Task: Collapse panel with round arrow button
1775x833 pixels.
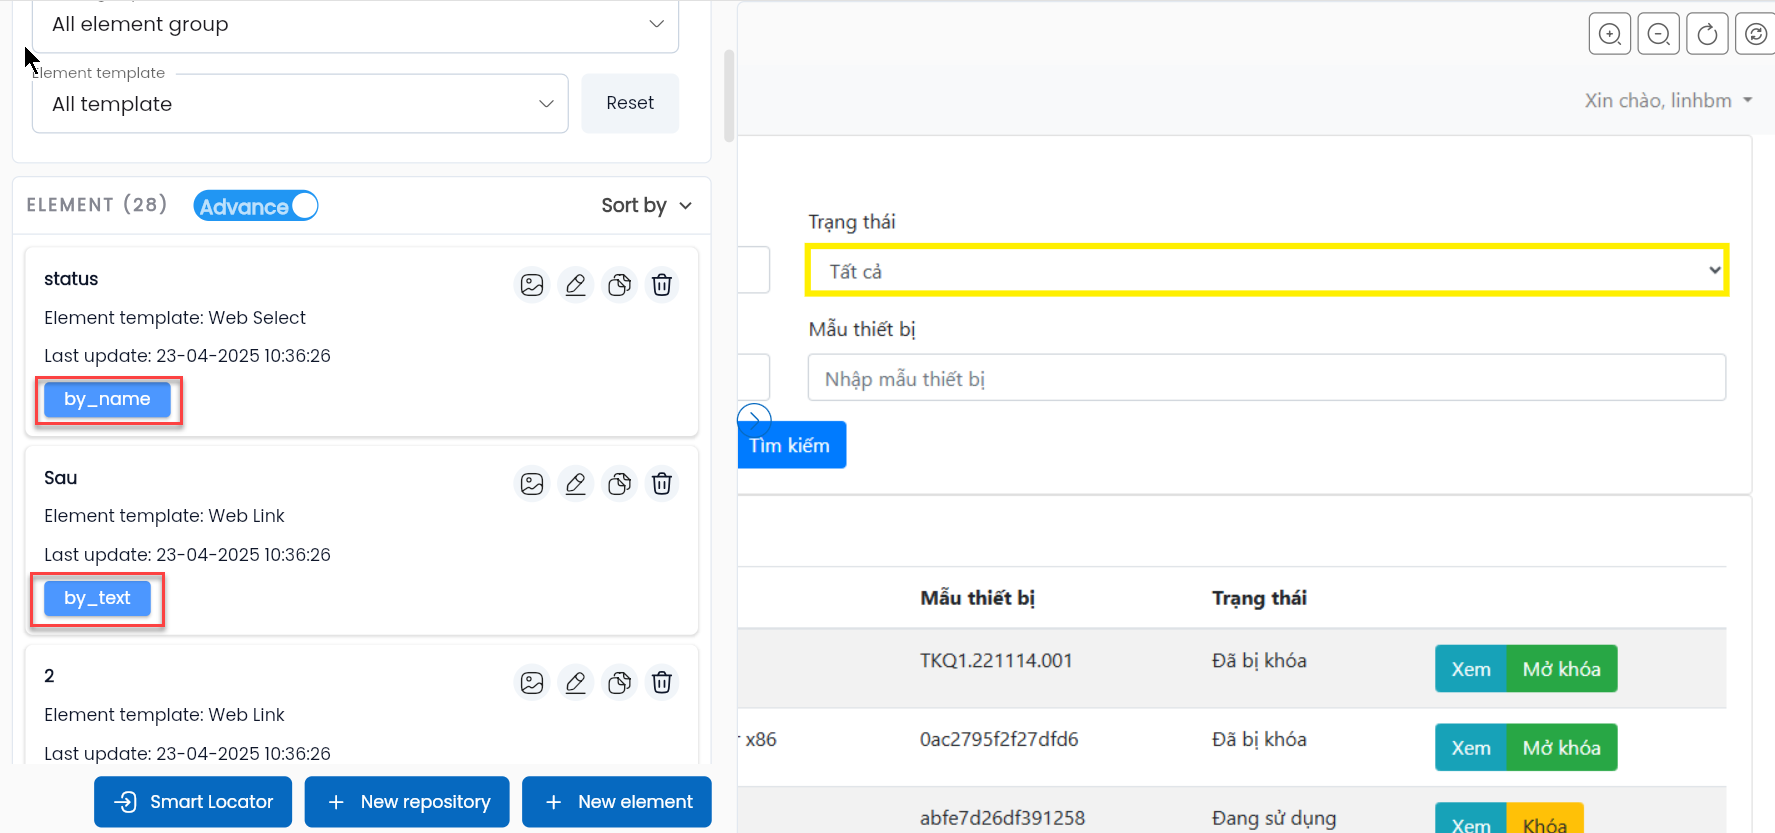Action: coord(754,418)
